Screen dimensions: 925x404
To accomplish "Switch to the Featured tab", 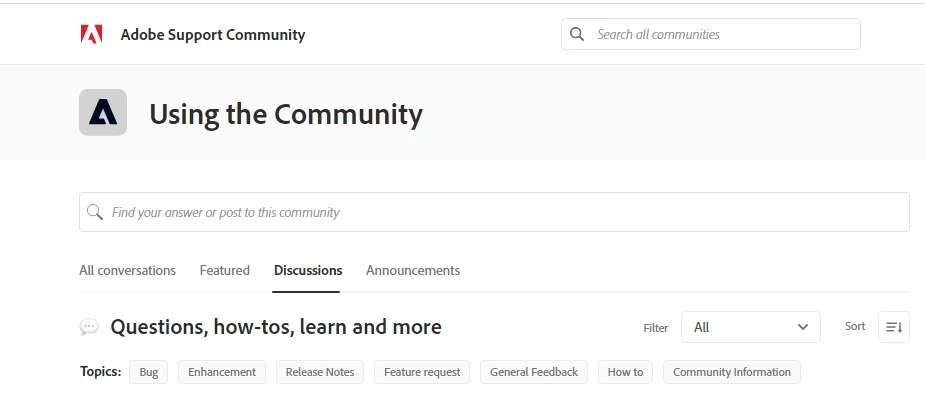I will coord(225,270).
